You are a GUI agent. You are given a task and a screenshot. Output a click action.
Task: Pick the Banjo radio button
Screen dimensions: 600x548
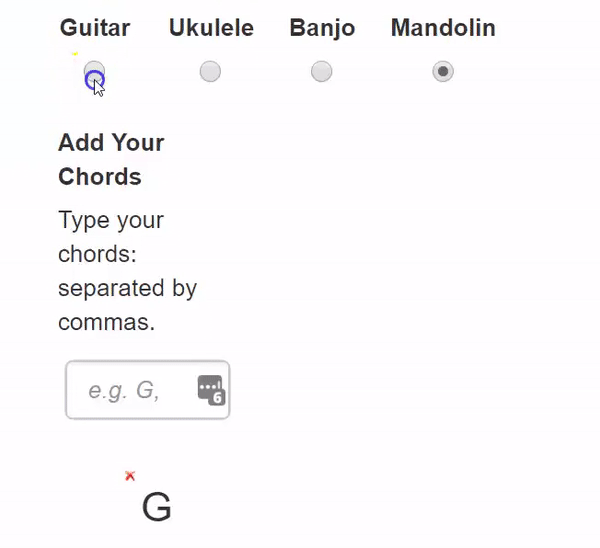[321, 71]
